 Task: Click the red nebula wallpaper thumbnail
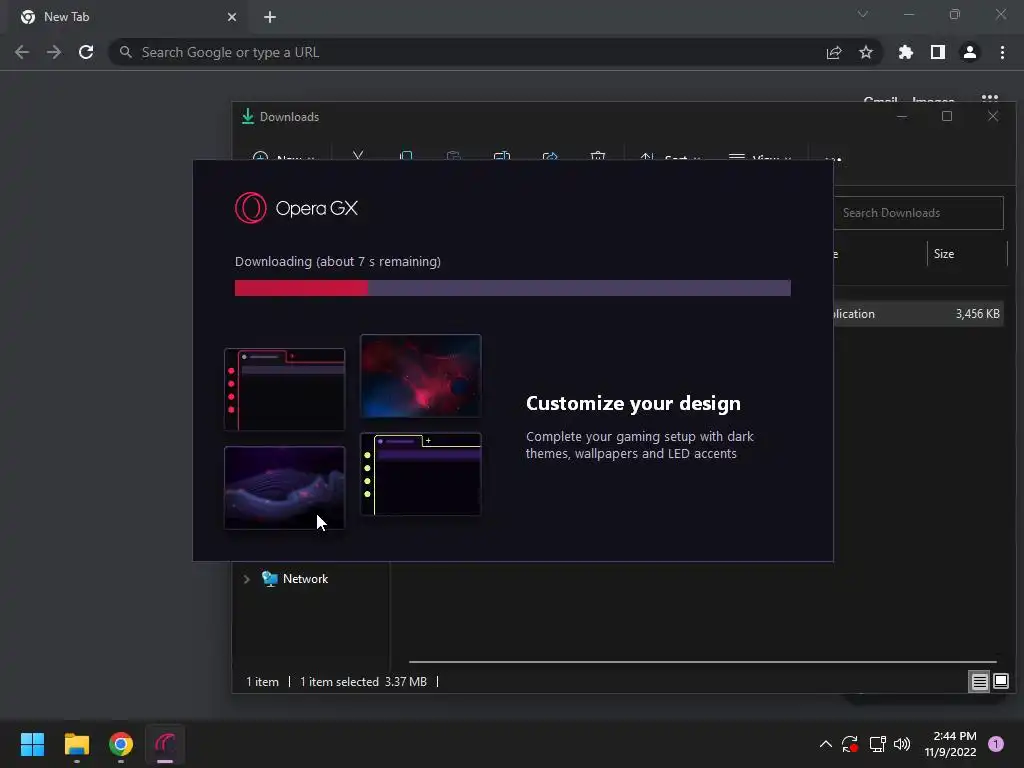[421, 376]
